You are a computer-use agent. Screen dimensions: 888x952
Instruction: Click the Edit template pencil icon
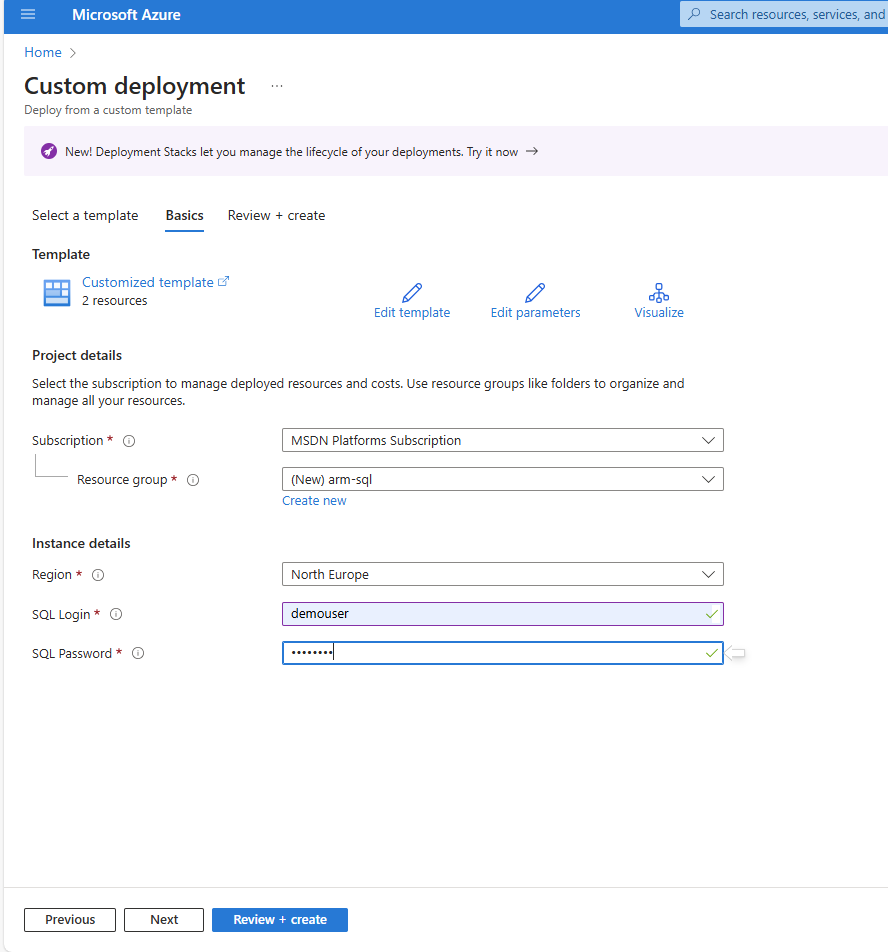tap(412, 293)
